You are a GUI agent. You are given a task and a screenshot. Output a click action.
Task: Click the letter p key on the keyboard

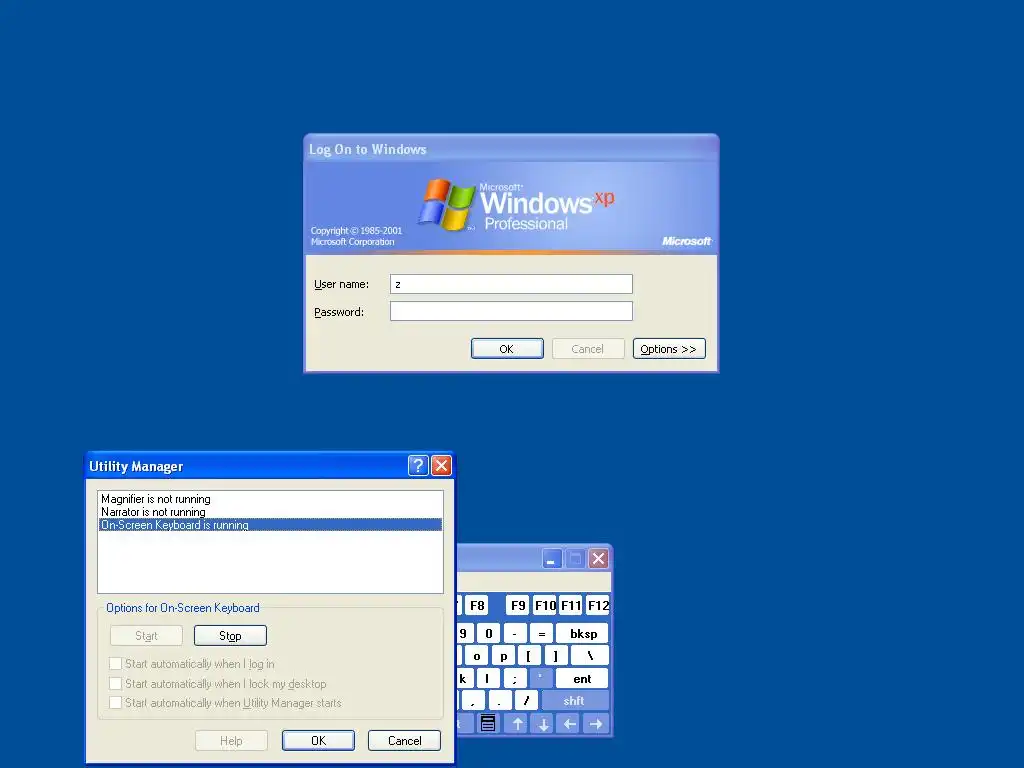click(504, 656)
